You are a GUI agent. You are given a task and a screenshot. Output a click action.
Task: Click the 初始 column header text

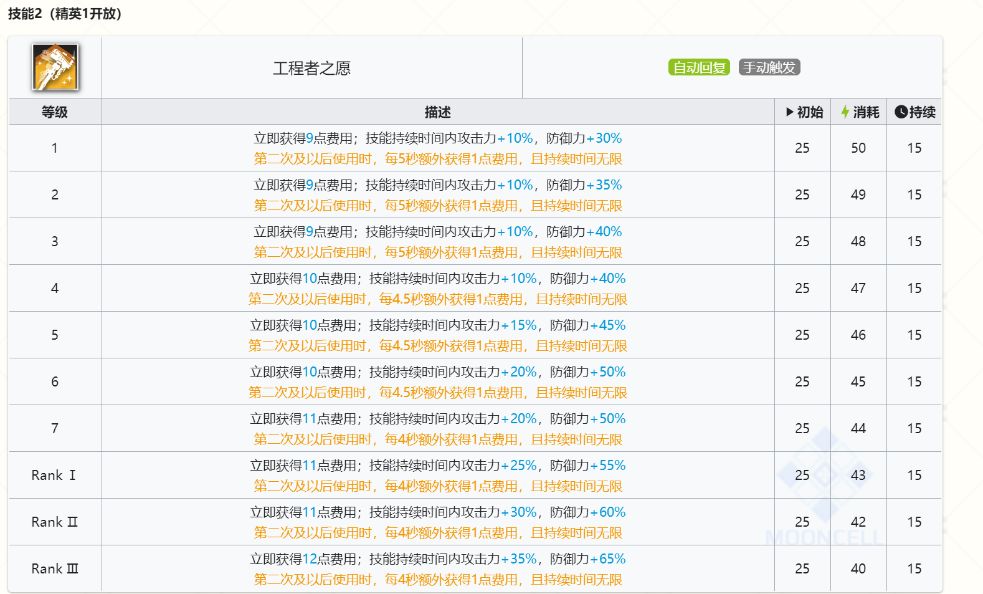(810, 112)
